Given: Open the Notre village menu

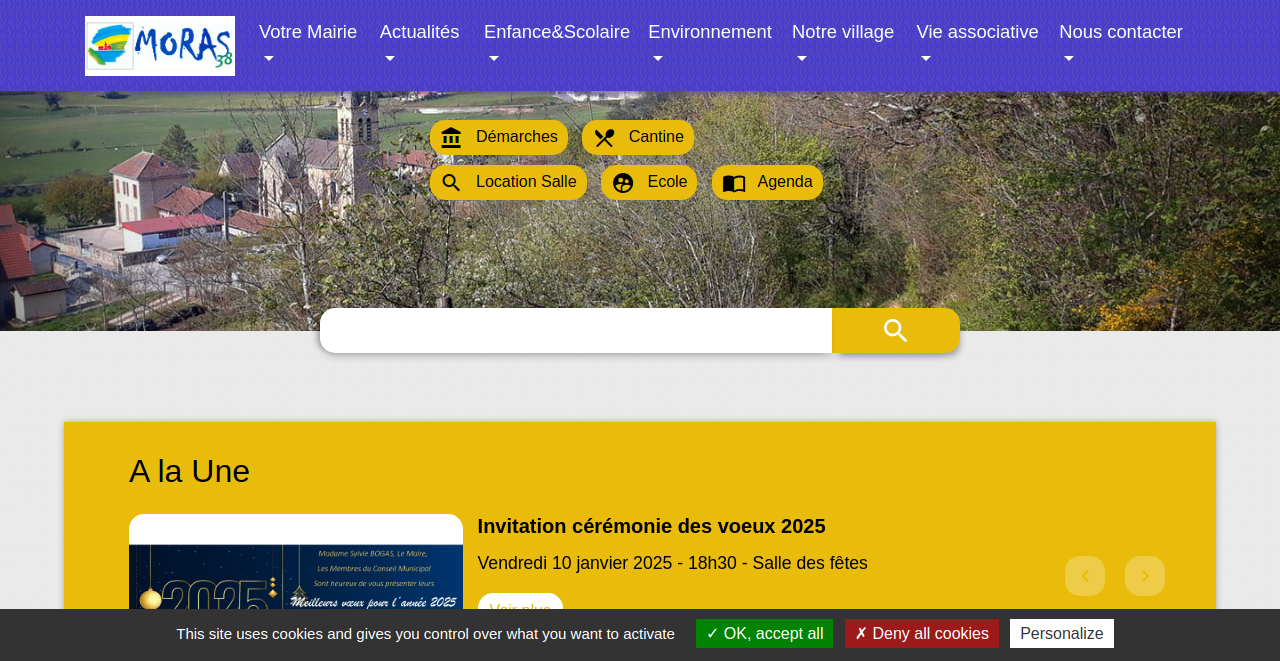Looking at the screenshot, I should 842,32.
